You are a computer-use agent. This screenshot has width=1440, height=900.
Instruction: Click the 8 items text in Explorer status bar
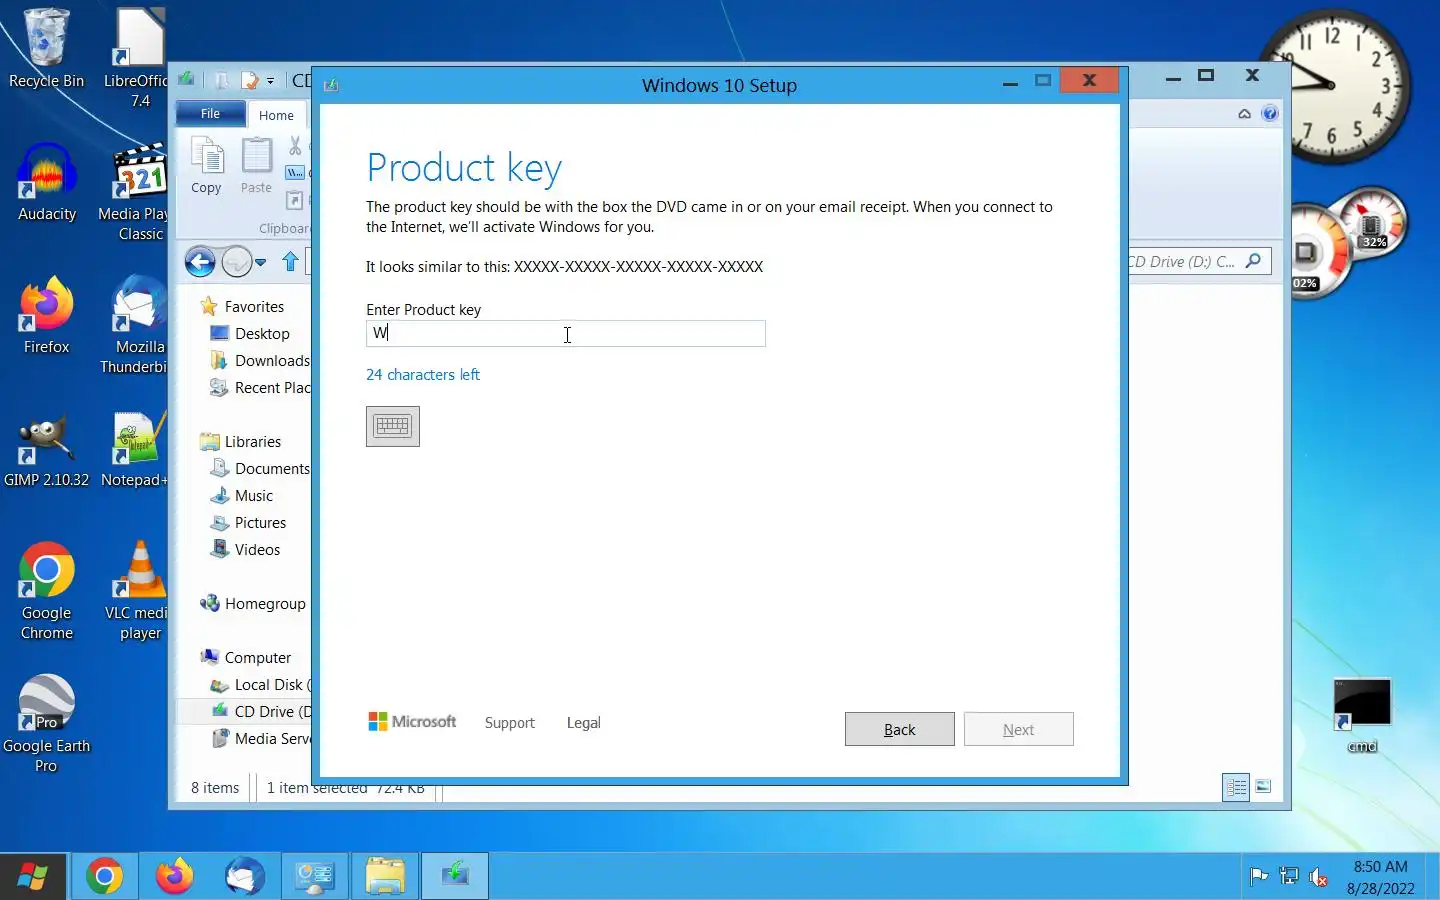click(215, 788)
